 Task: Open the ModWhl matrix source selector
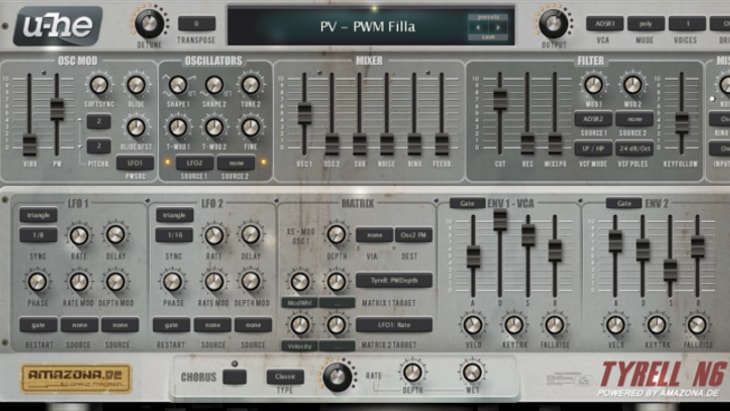click(299, 303)
